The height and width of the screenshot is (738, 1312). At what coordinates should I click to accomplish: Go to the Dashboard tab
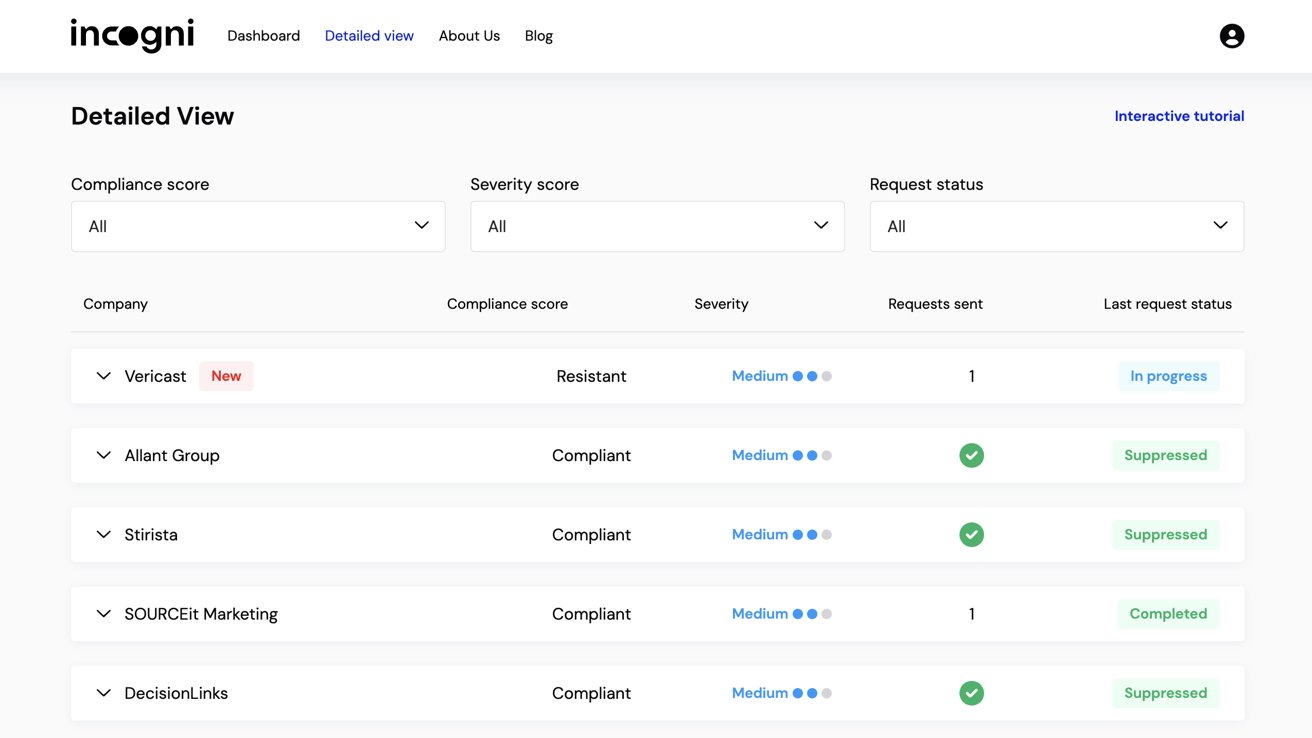263,36
